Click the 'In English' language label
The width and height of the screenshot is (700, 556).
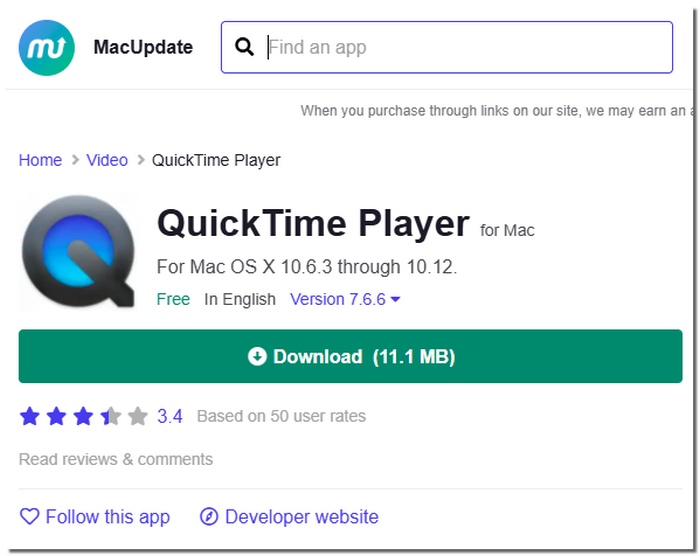(x=240, y=299)
